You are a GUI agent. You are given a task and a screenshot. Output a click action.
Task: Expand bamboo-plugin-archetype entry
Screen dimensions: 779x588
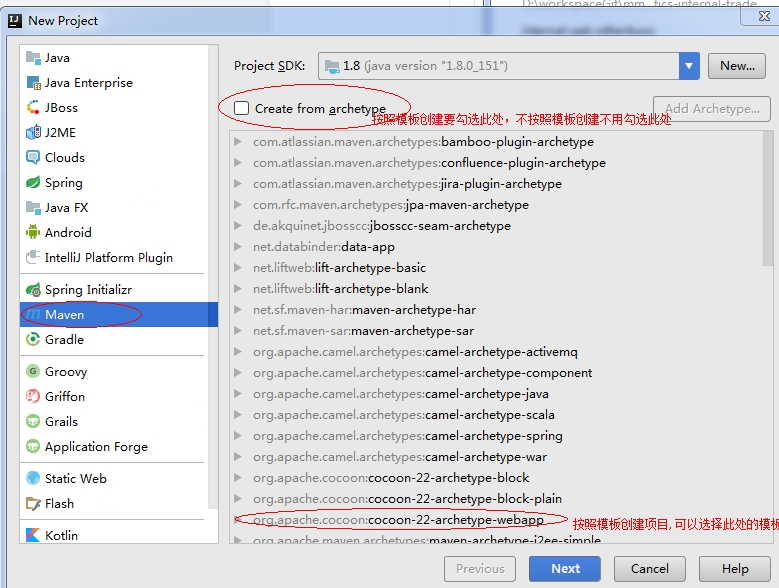[238, 142]
